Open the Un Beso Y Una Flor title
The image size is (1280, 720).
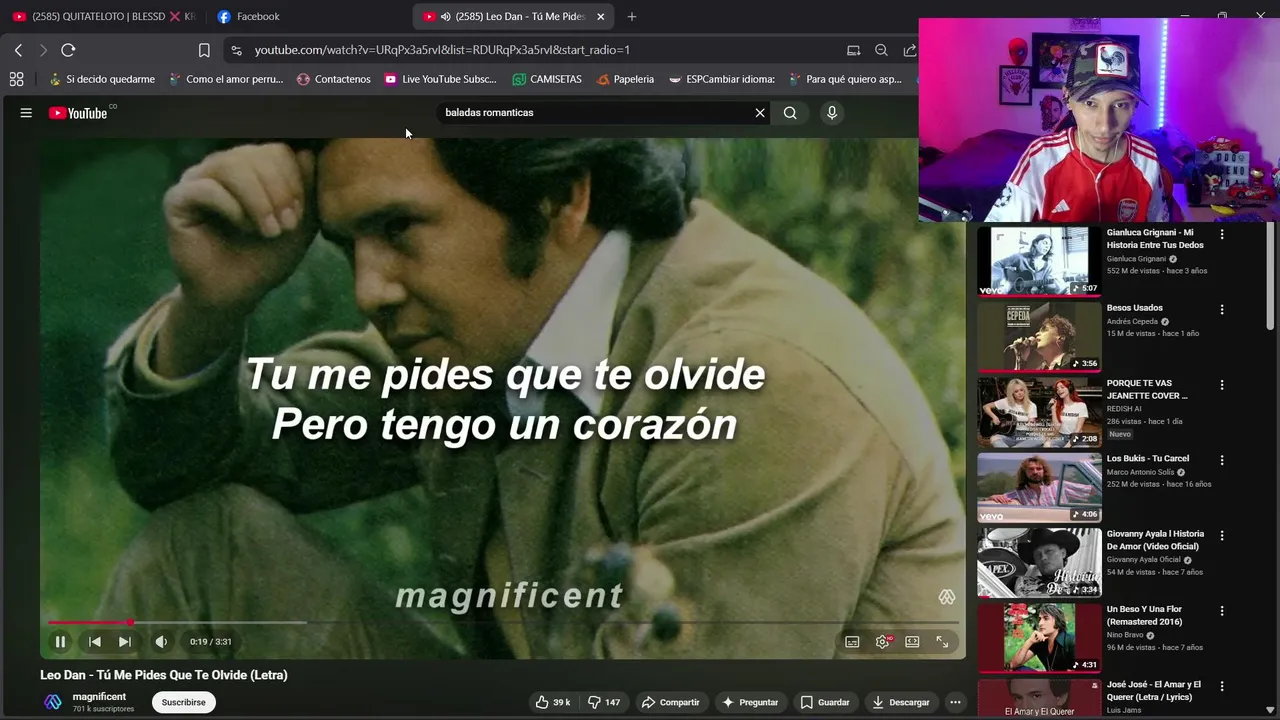pyautogui.click(x=1144, y=615)
